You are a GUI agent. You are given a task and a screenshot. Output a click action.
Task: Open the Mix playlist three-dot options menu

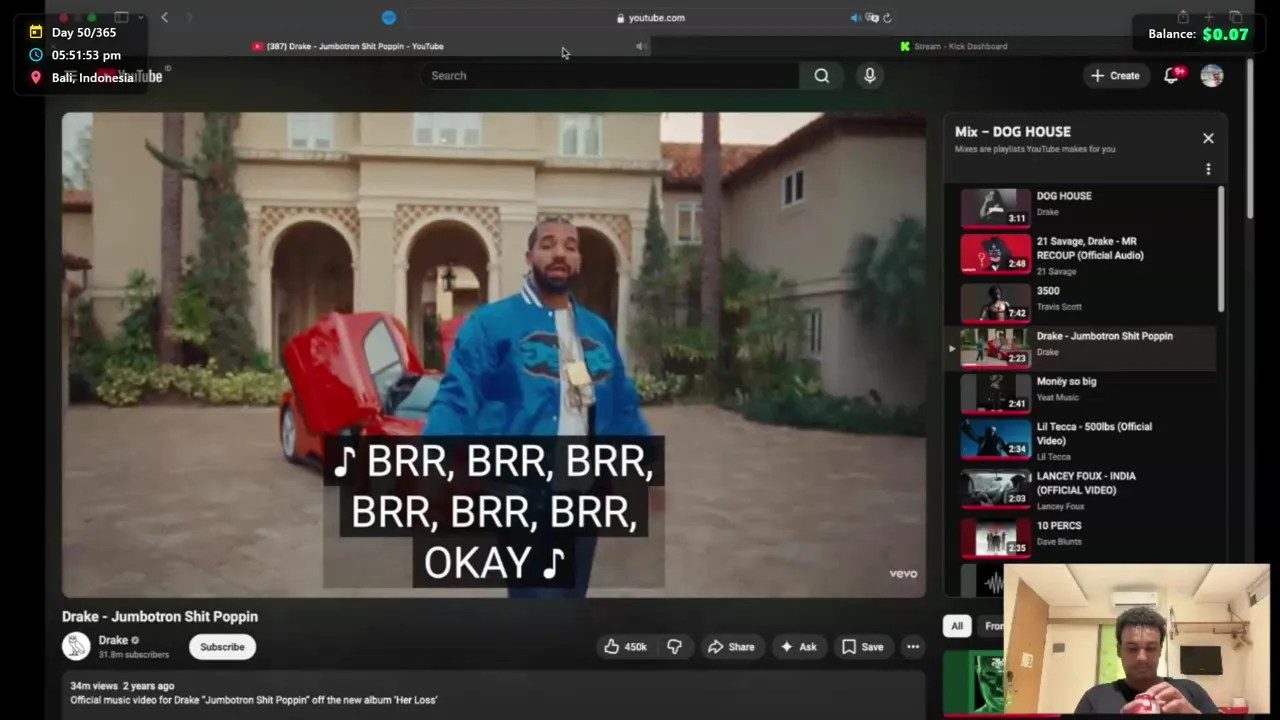1208,169
